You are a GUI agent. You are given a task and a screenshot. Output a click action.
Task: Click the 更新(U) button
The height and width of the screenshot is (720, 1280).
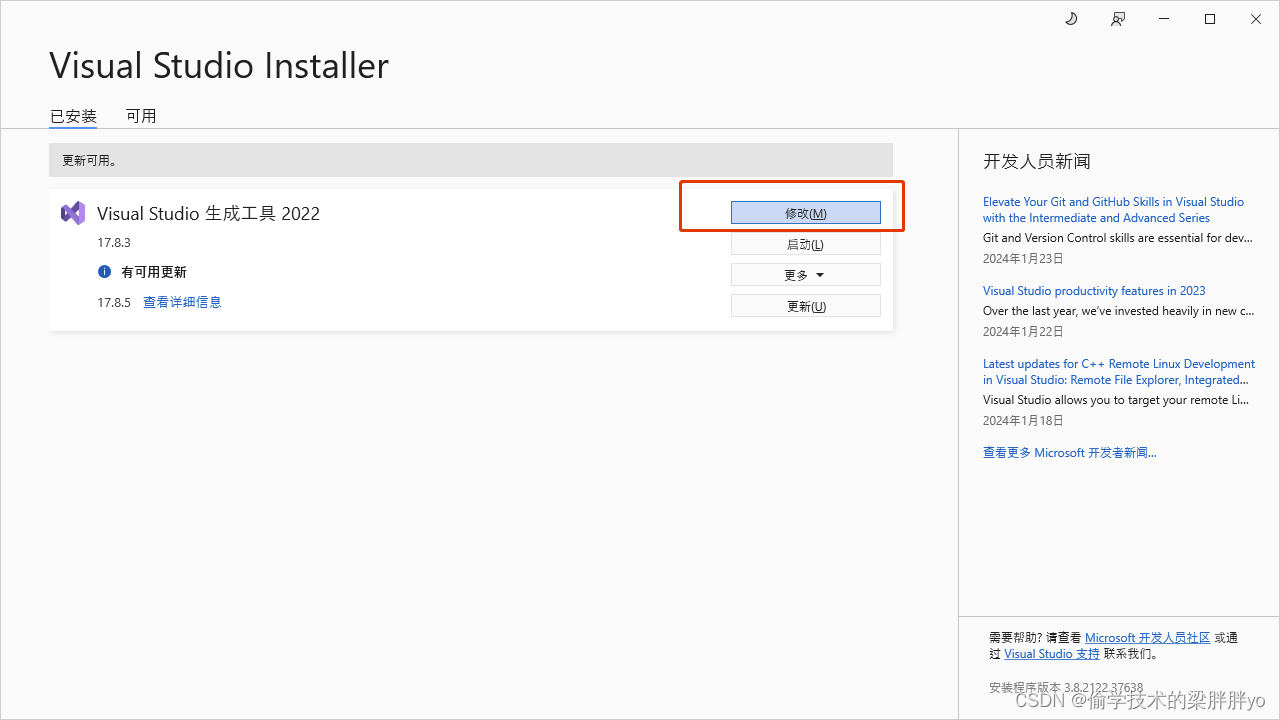805,305
